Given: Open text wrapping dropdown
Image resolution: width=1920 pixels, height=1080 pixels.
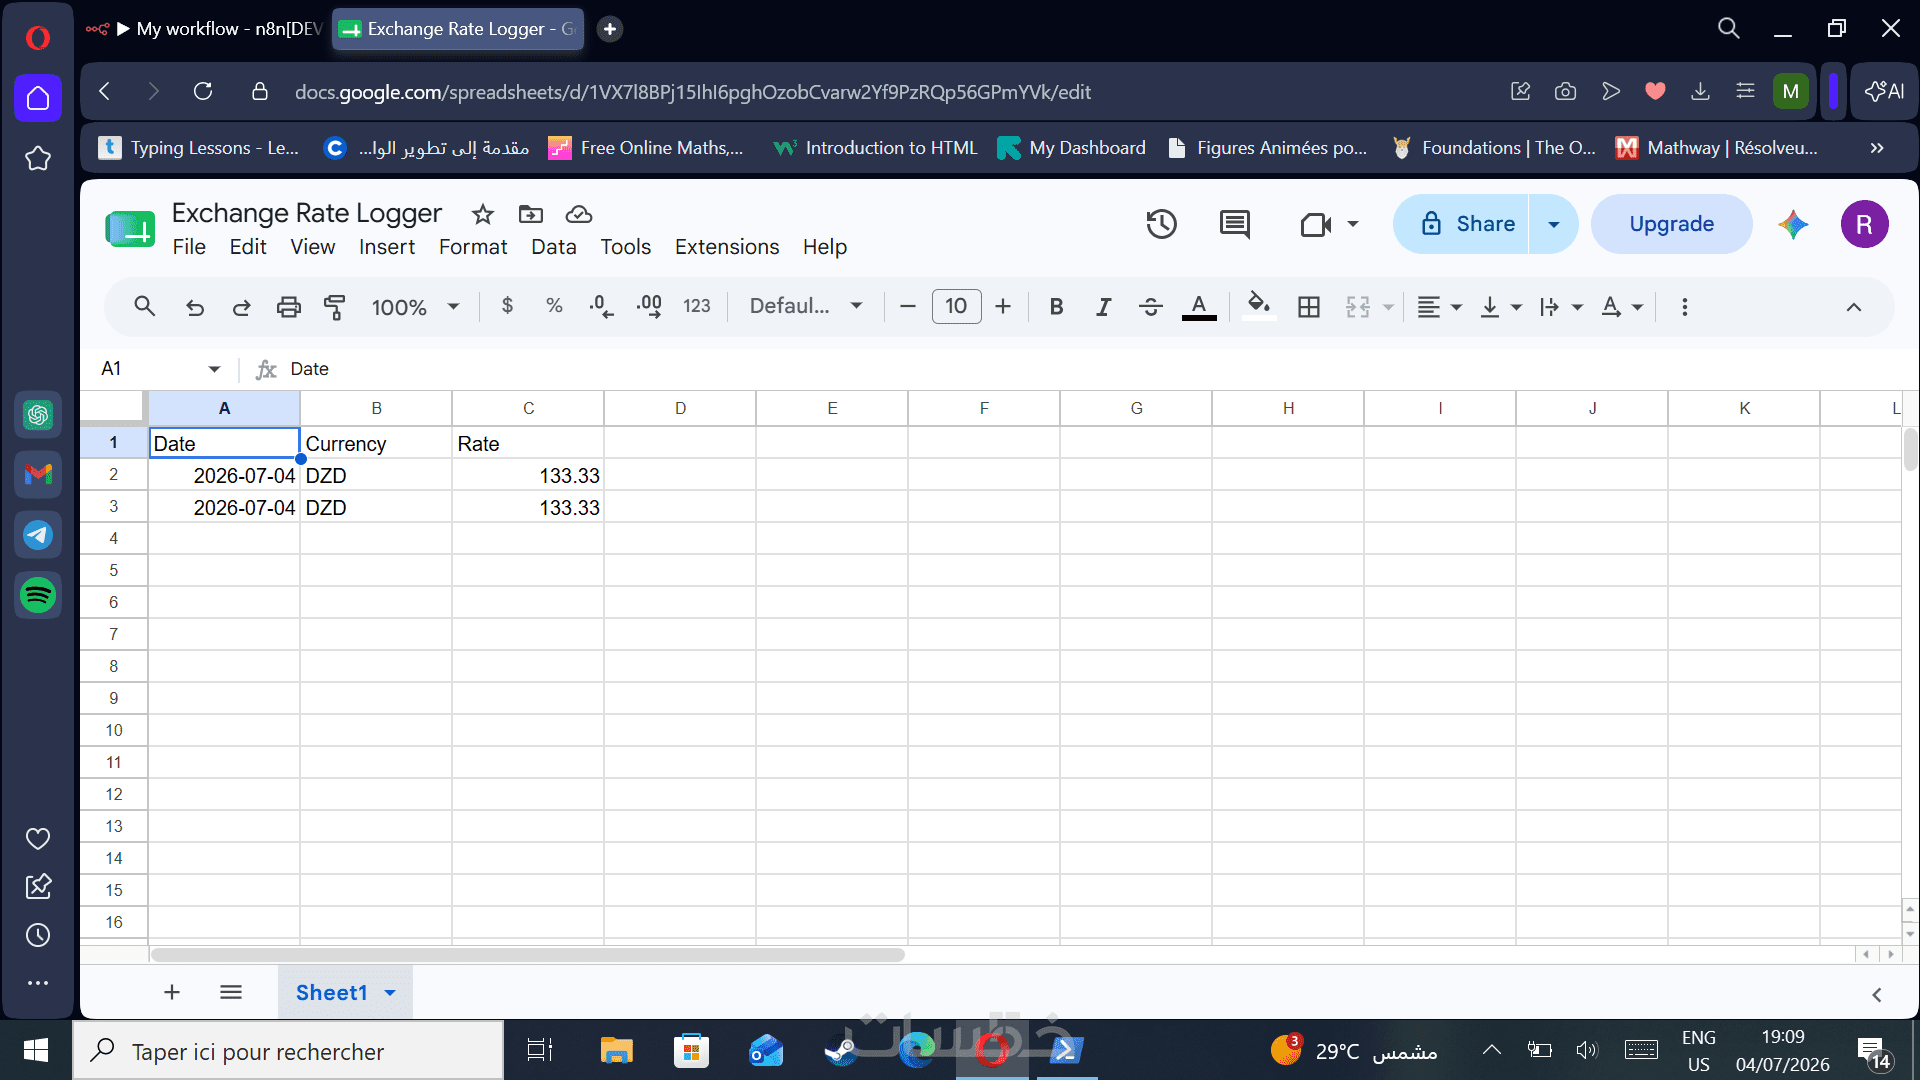Looking at the screenshot, I should click(x=1561, y=307).
